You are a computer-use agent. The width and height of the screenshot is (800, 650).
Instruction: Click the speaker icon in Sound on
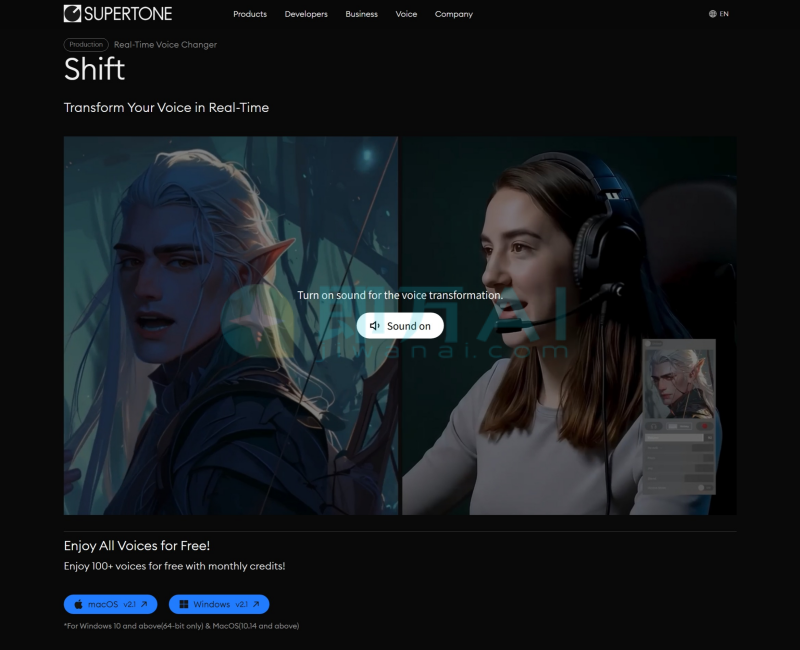375,326
